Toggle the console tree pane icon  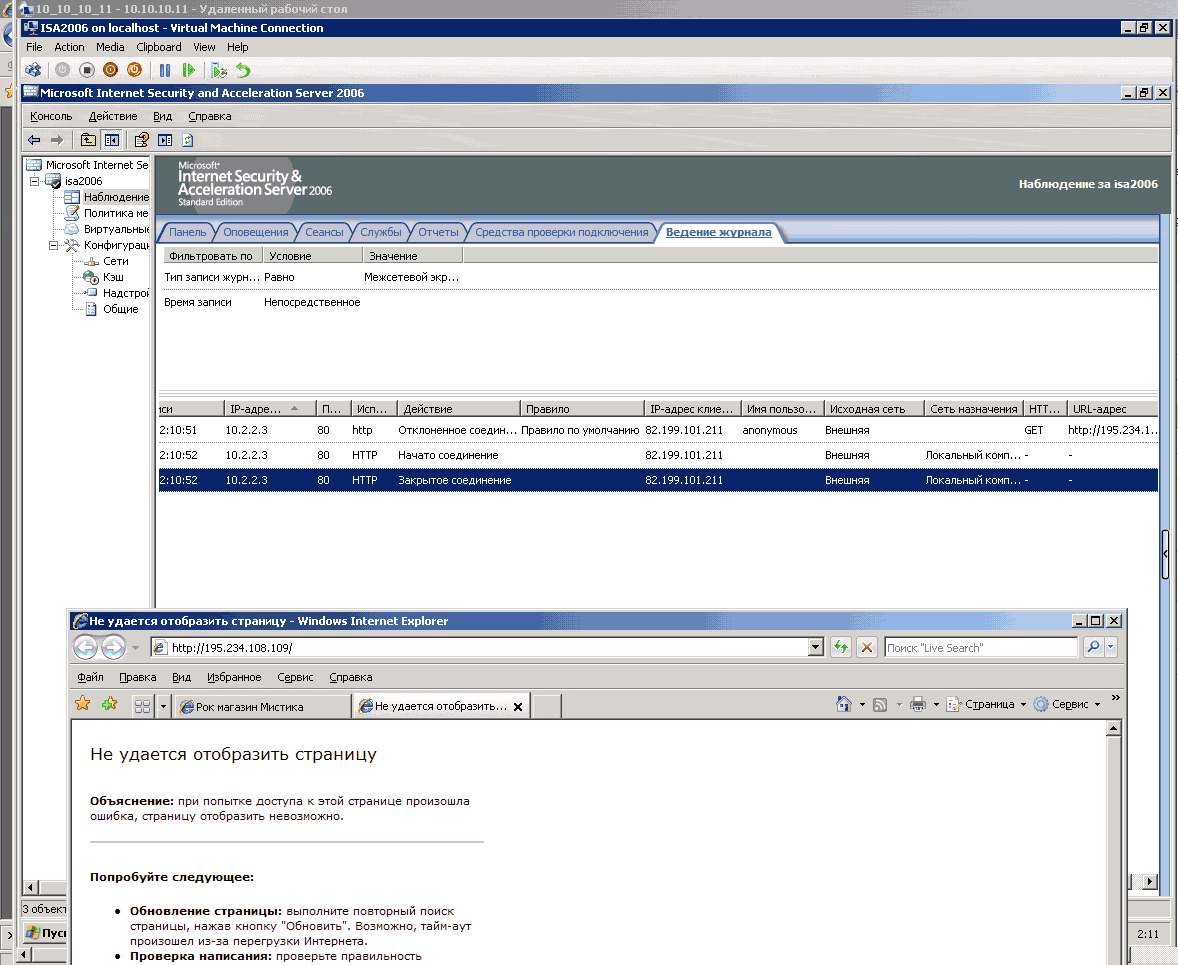[112, 140]
